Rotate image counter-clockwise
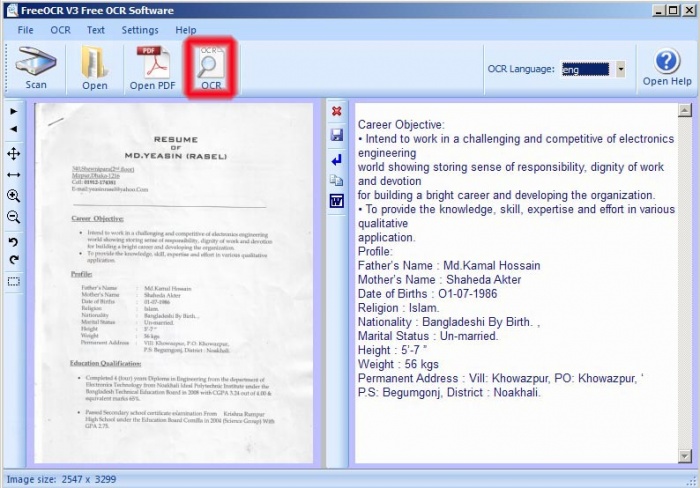This screenshot has height=488, width=700. pos(14,242)
